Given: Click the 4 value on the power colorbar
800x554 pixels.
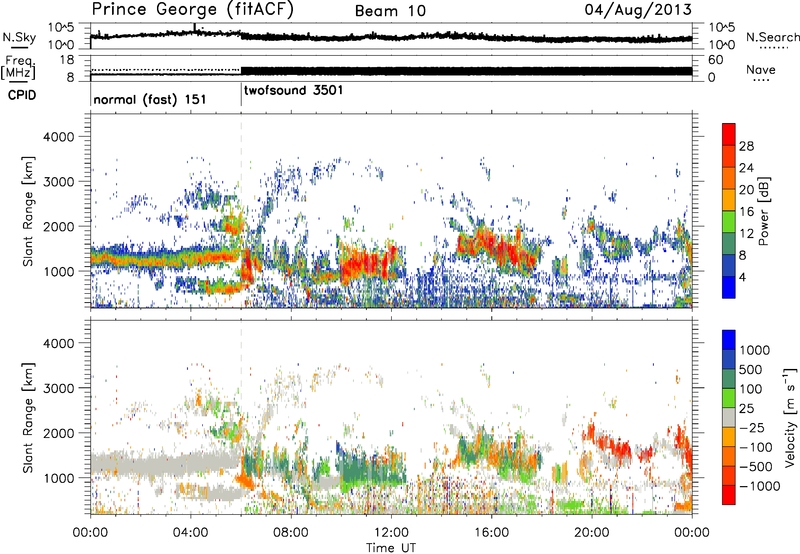Looking at the screenshot, I should (x=742, y=277).
